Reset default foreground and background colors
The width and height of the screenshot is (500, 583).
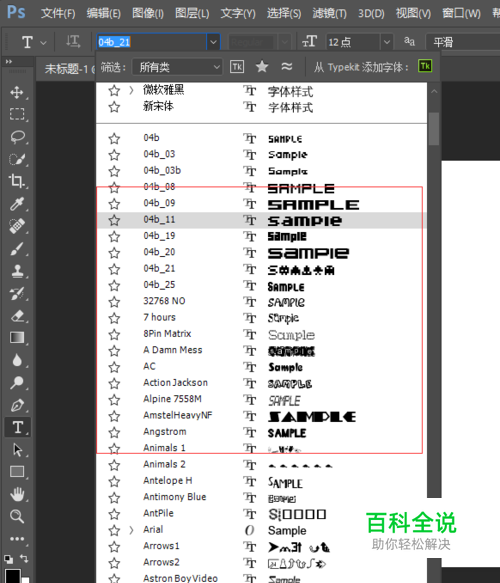tap(8, 558)
